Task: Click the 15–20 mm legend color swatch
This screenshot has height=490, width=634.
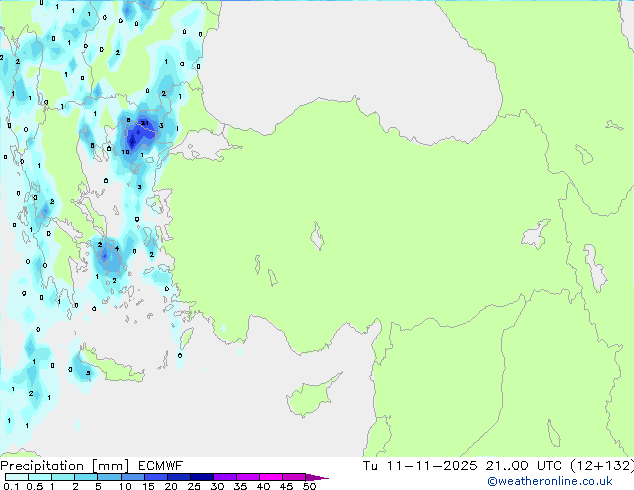Action: pos(156,477)
